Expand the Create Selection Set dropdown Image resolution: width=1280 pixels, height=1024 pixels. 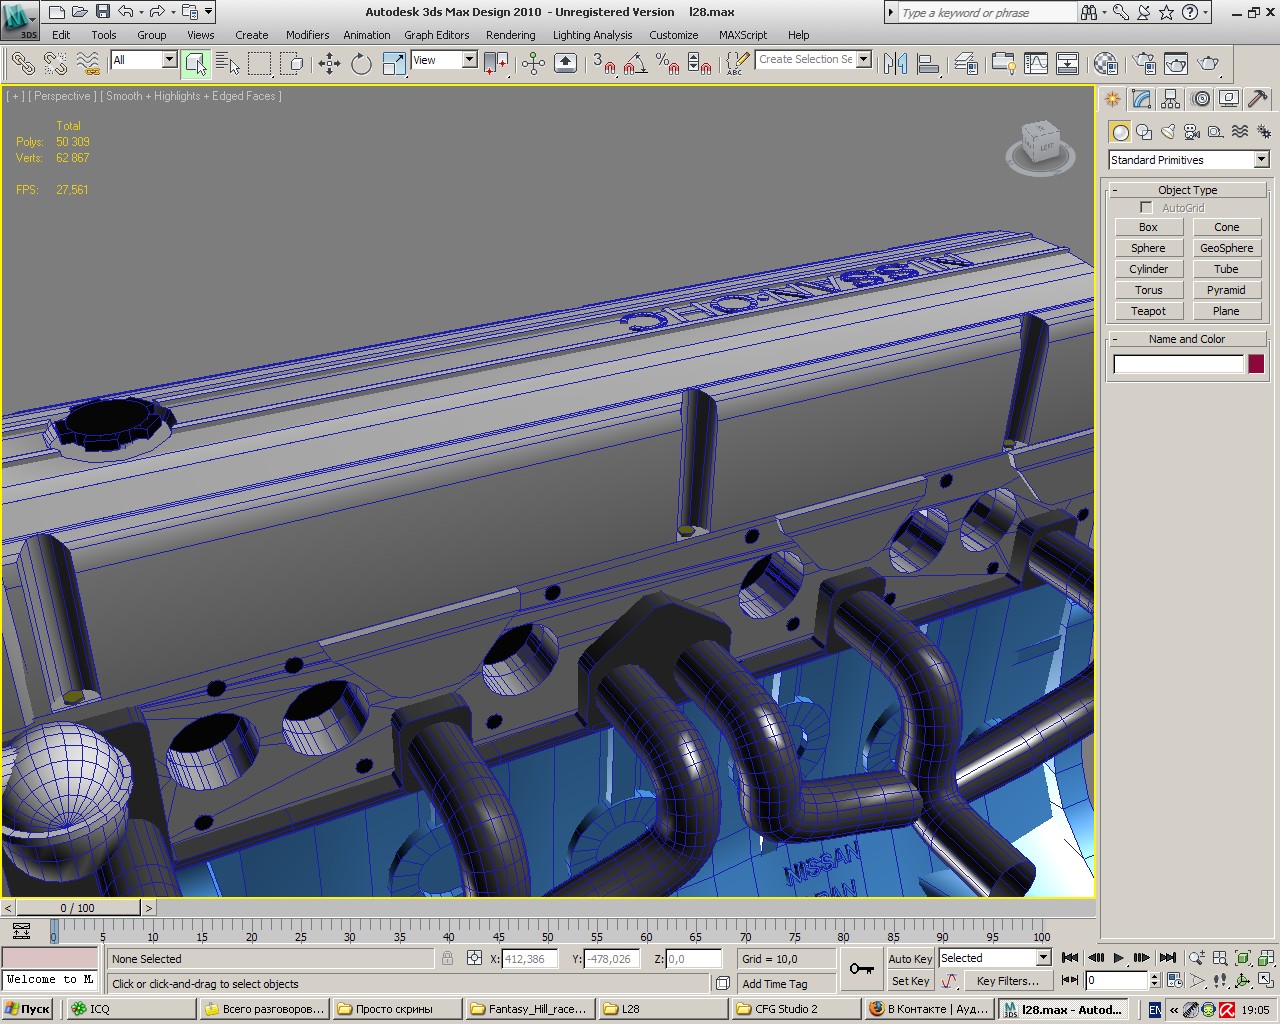coord(864,59)
